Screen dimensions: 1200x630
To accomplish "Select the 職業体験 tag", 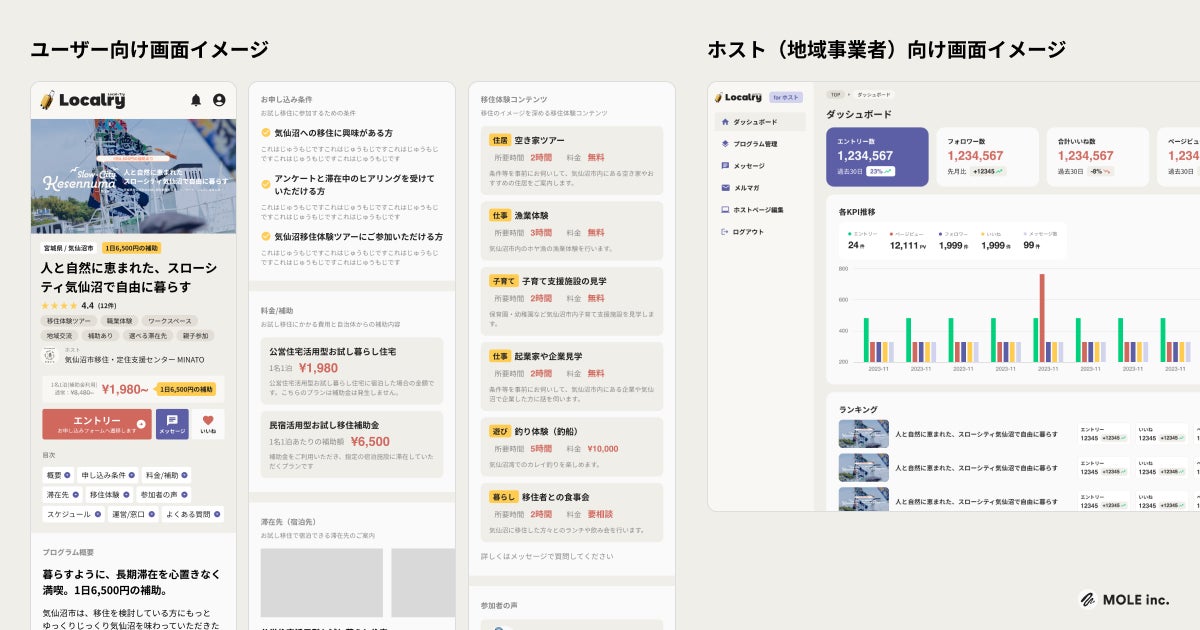I will 118,321.
